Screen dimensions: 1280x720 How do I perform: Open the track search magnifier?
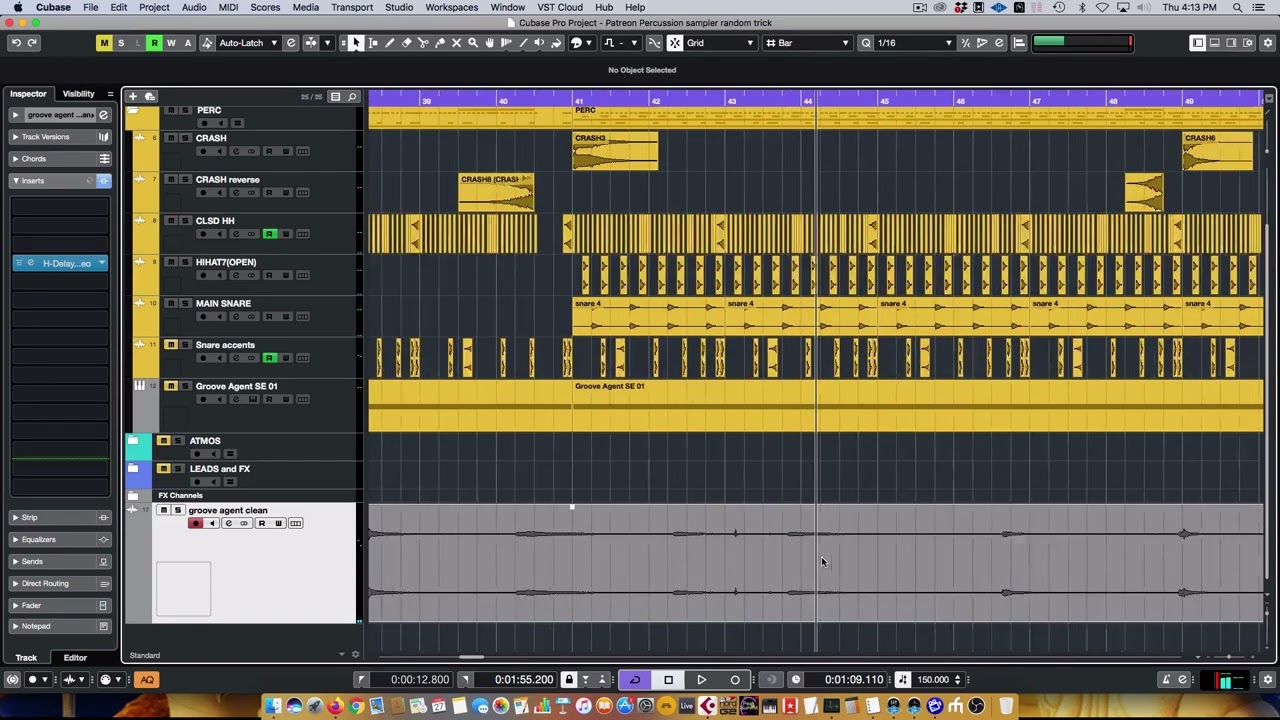352,97
